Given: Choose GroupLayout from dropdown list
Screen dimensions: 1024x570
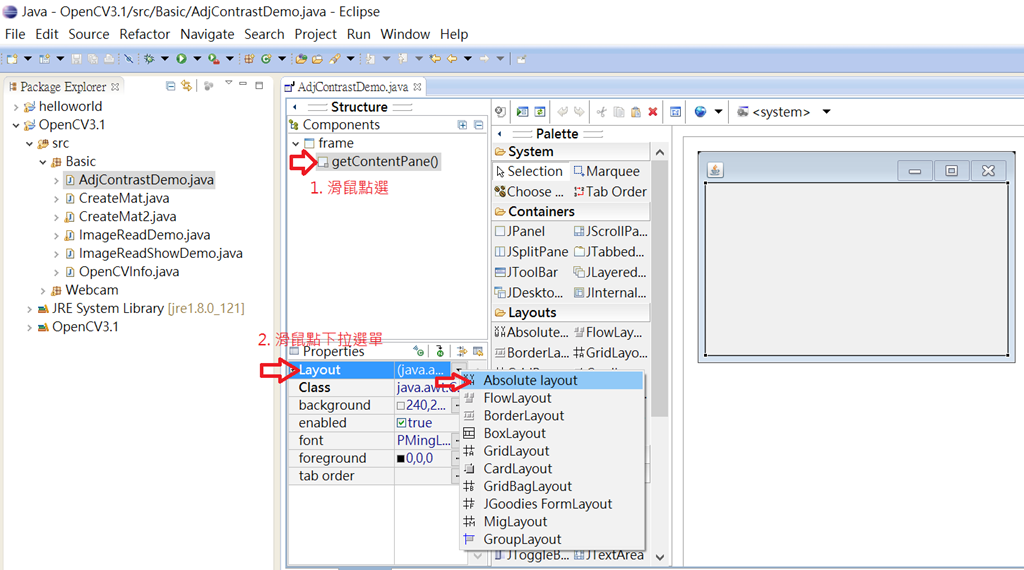Looking at the screenshot, I should [552, 539].
